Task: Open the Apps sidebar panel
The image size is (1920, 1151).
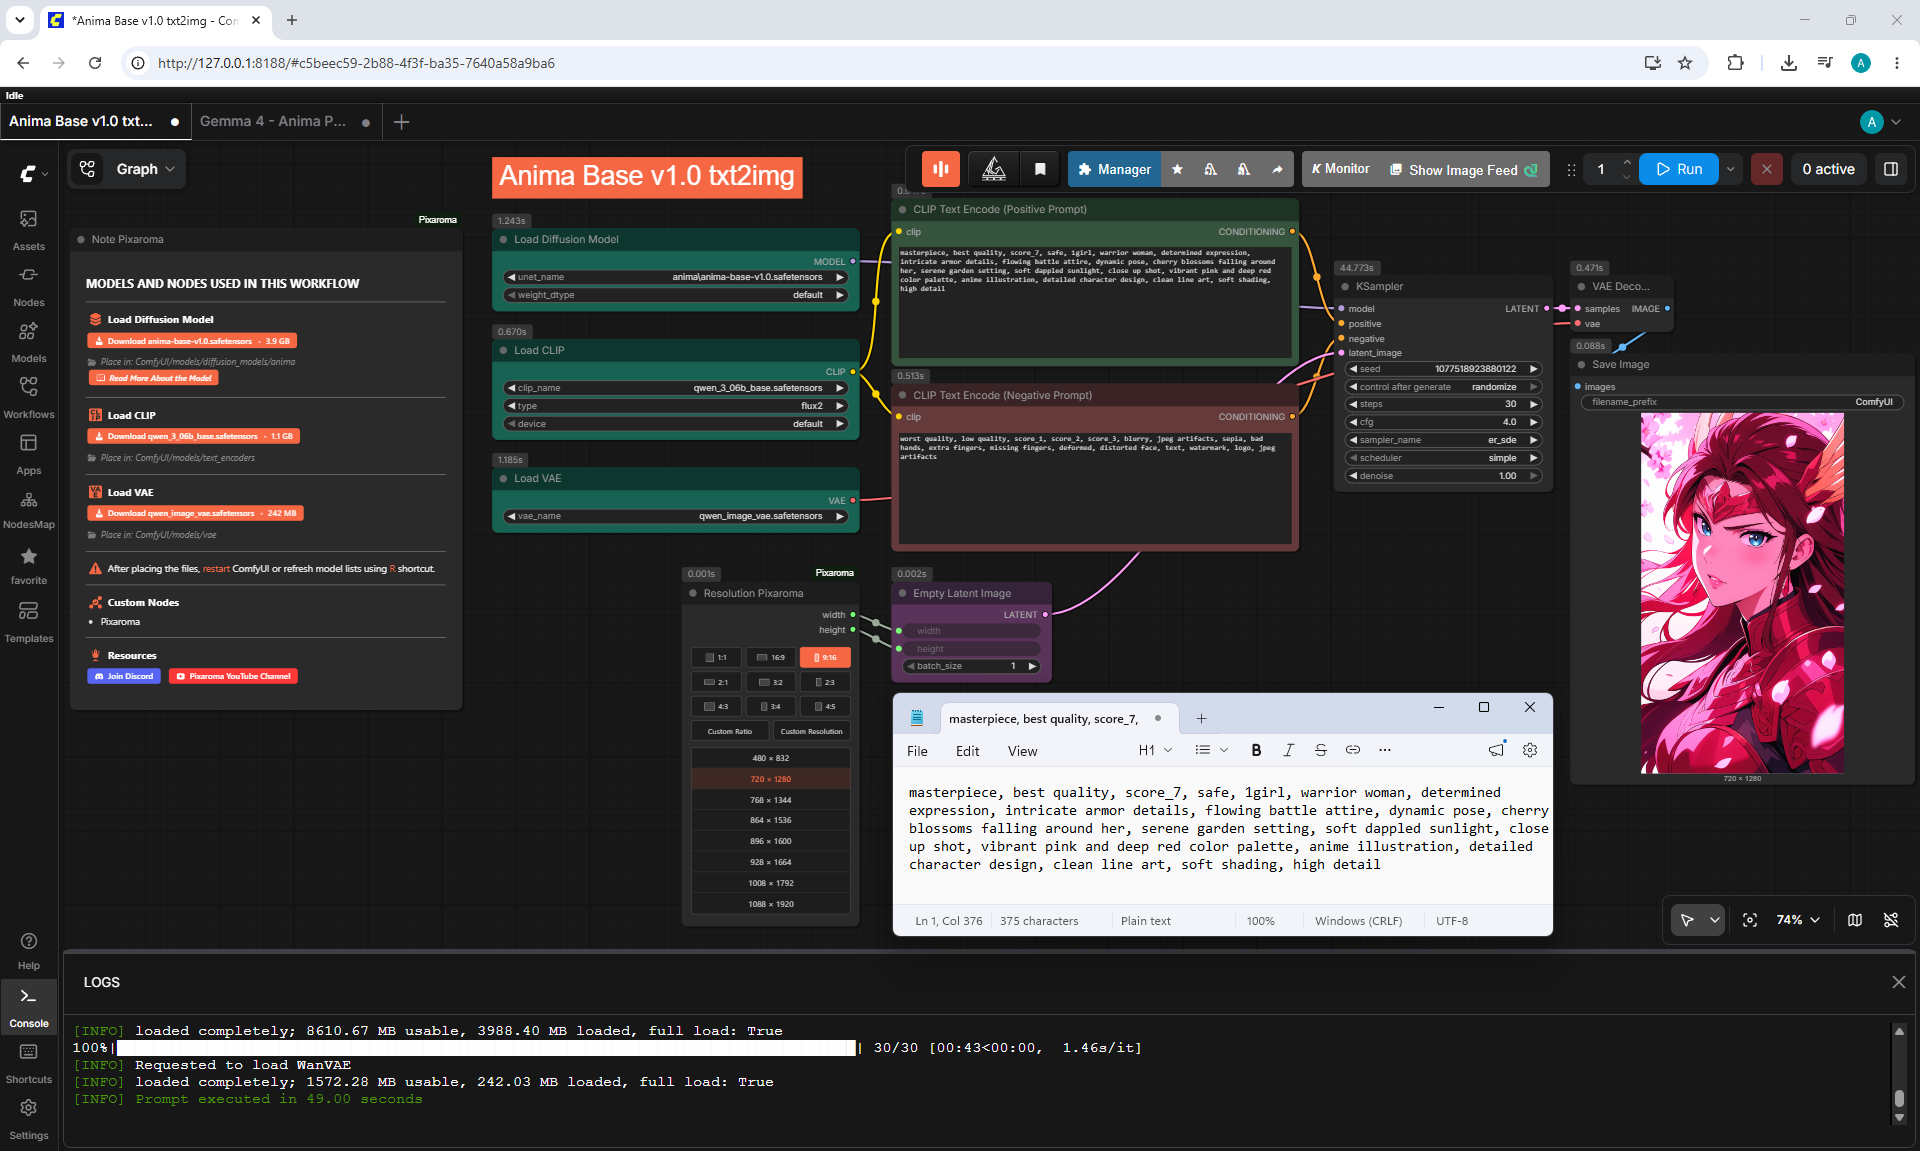Action: (28, 454)
